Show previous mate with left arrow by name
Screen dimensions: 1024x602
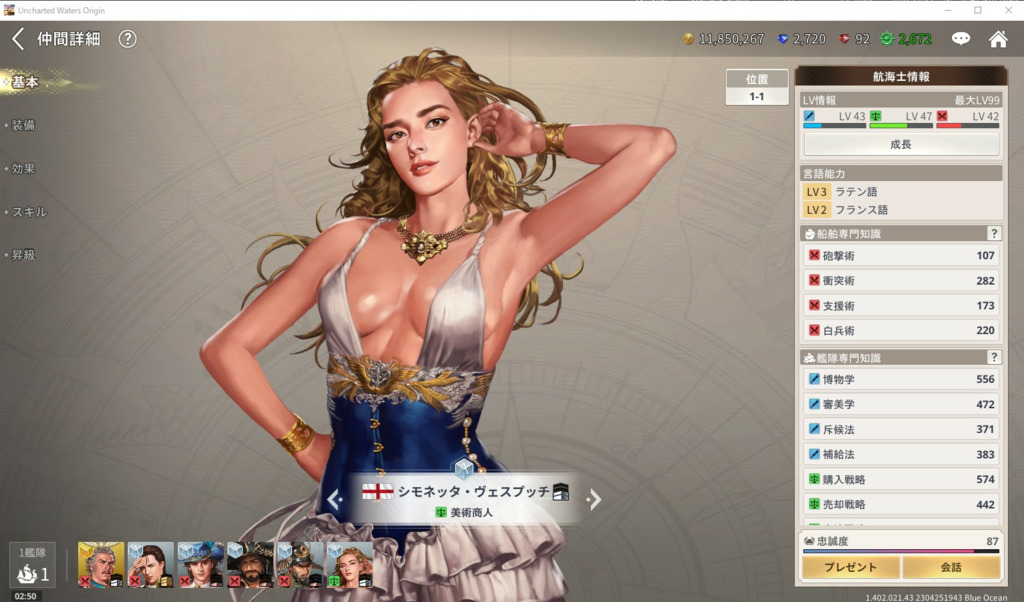point(335,499)
